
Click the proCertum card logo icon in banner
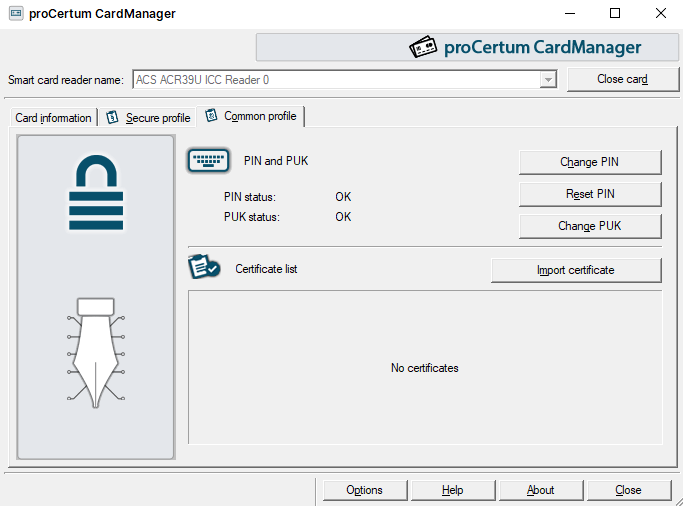tap(425, 48)
